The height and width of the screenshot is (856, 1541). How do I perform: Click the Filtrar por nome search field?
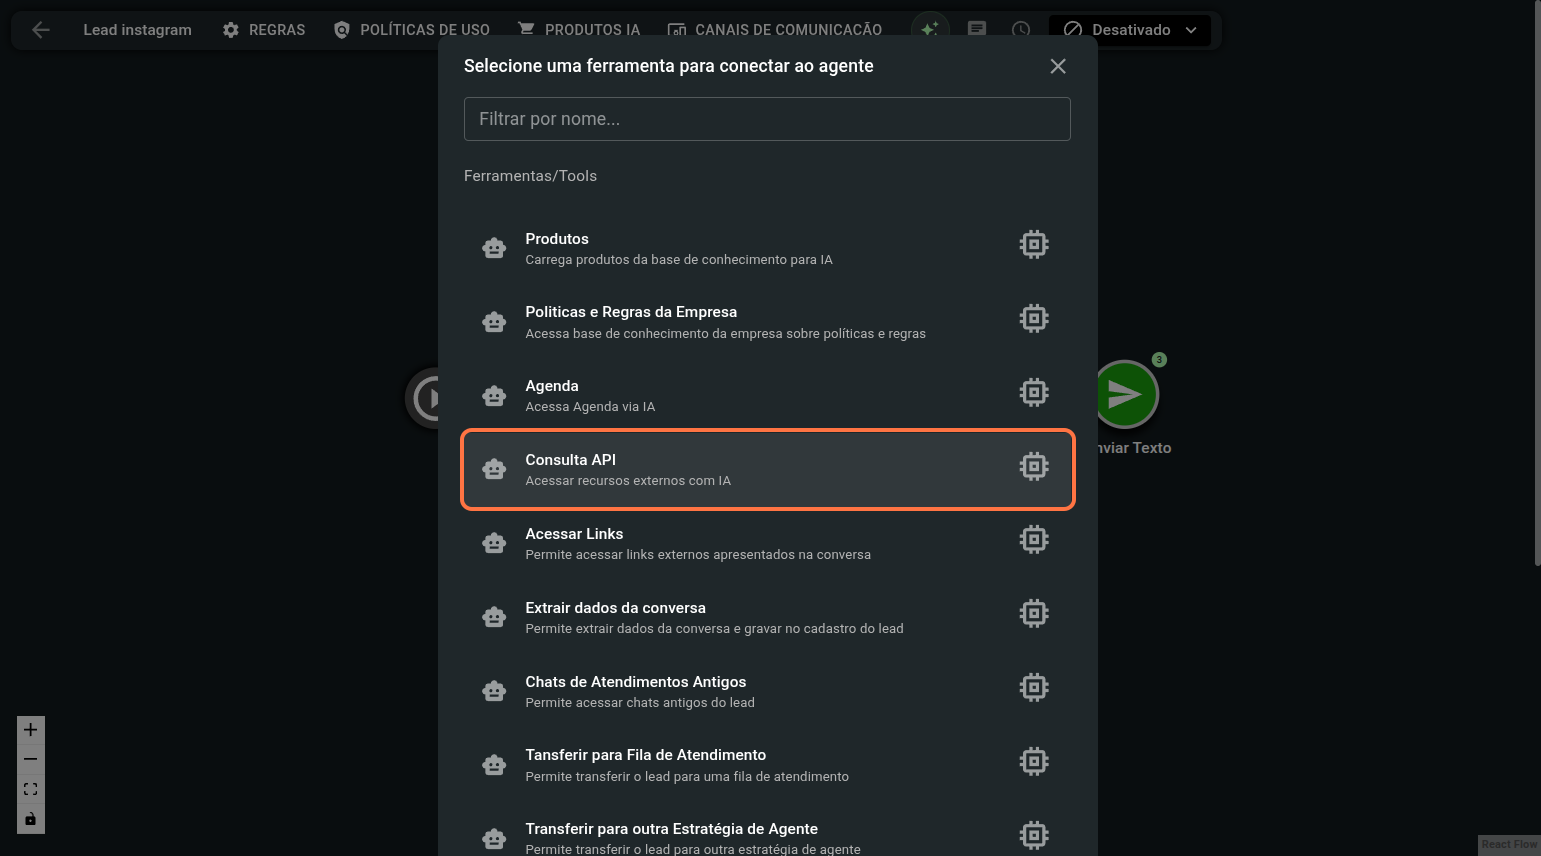pos(767,119)
